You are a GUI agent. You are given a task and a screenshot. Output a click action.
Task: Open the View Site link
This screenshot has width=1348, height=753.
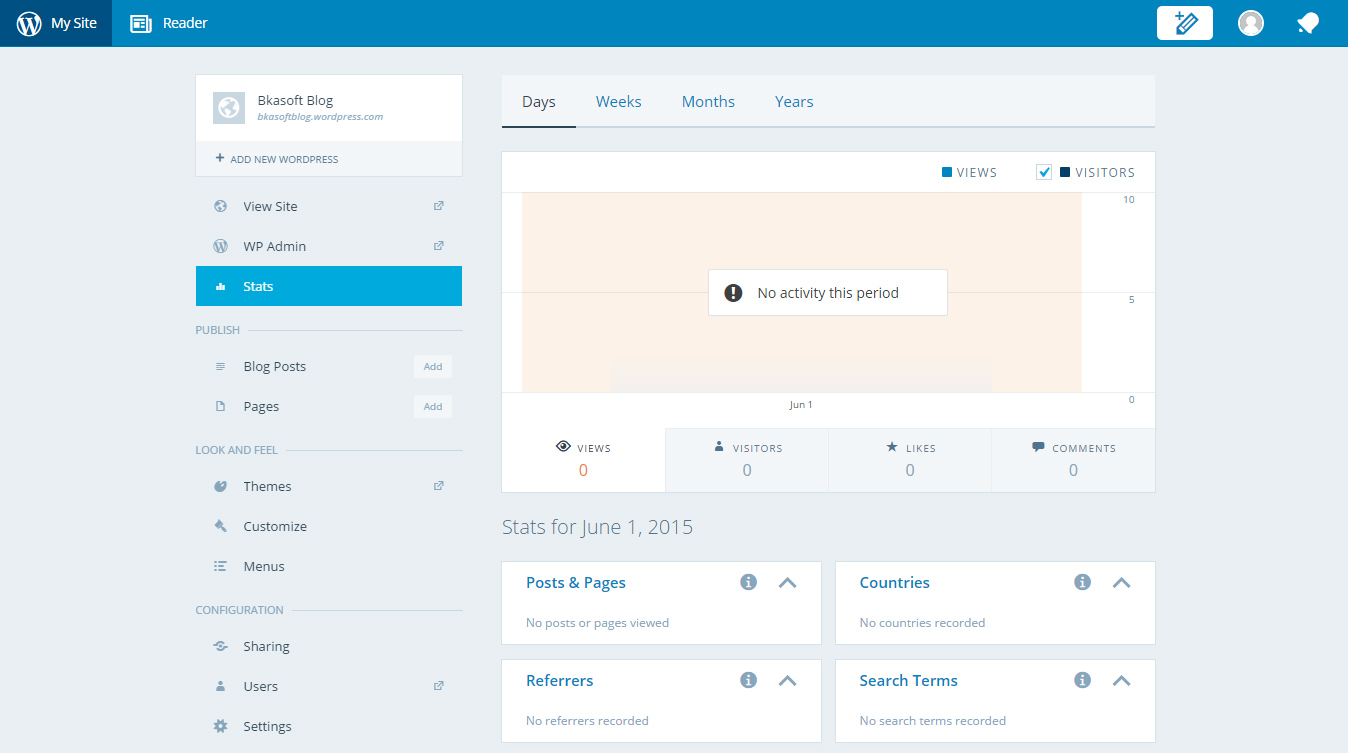click(329, 206)
